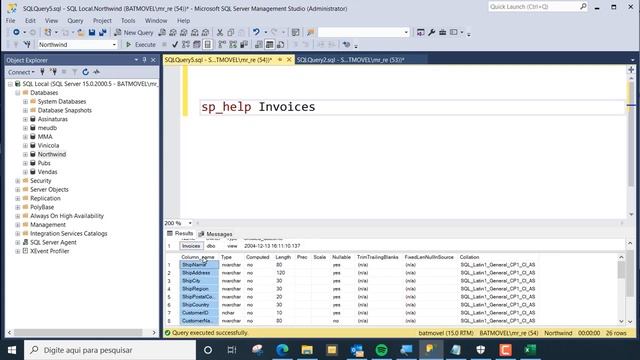Select the Pubs database
The width and height of the screenshot is (640, 360).
[x=44, y=163]
